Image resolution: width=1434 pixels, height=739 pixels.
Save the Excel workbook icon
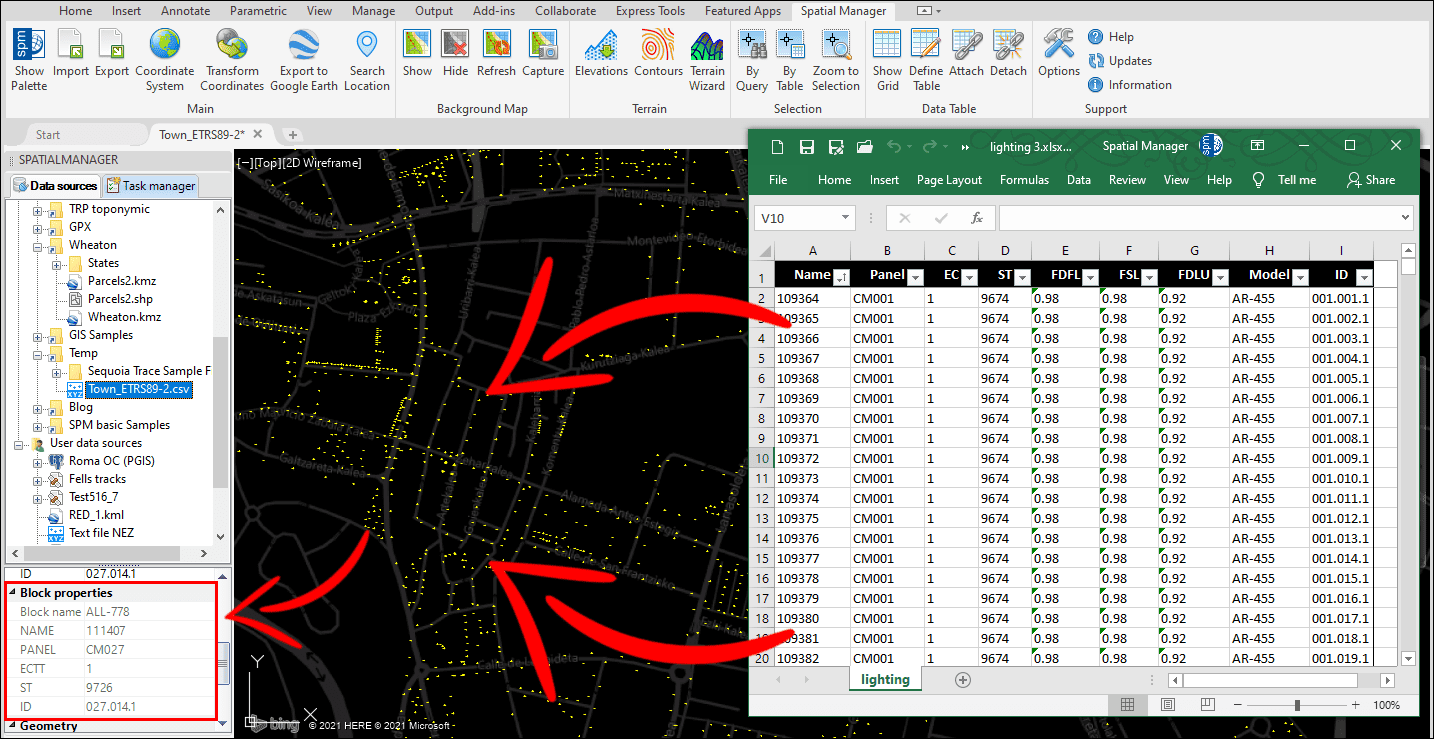[806, 147]
